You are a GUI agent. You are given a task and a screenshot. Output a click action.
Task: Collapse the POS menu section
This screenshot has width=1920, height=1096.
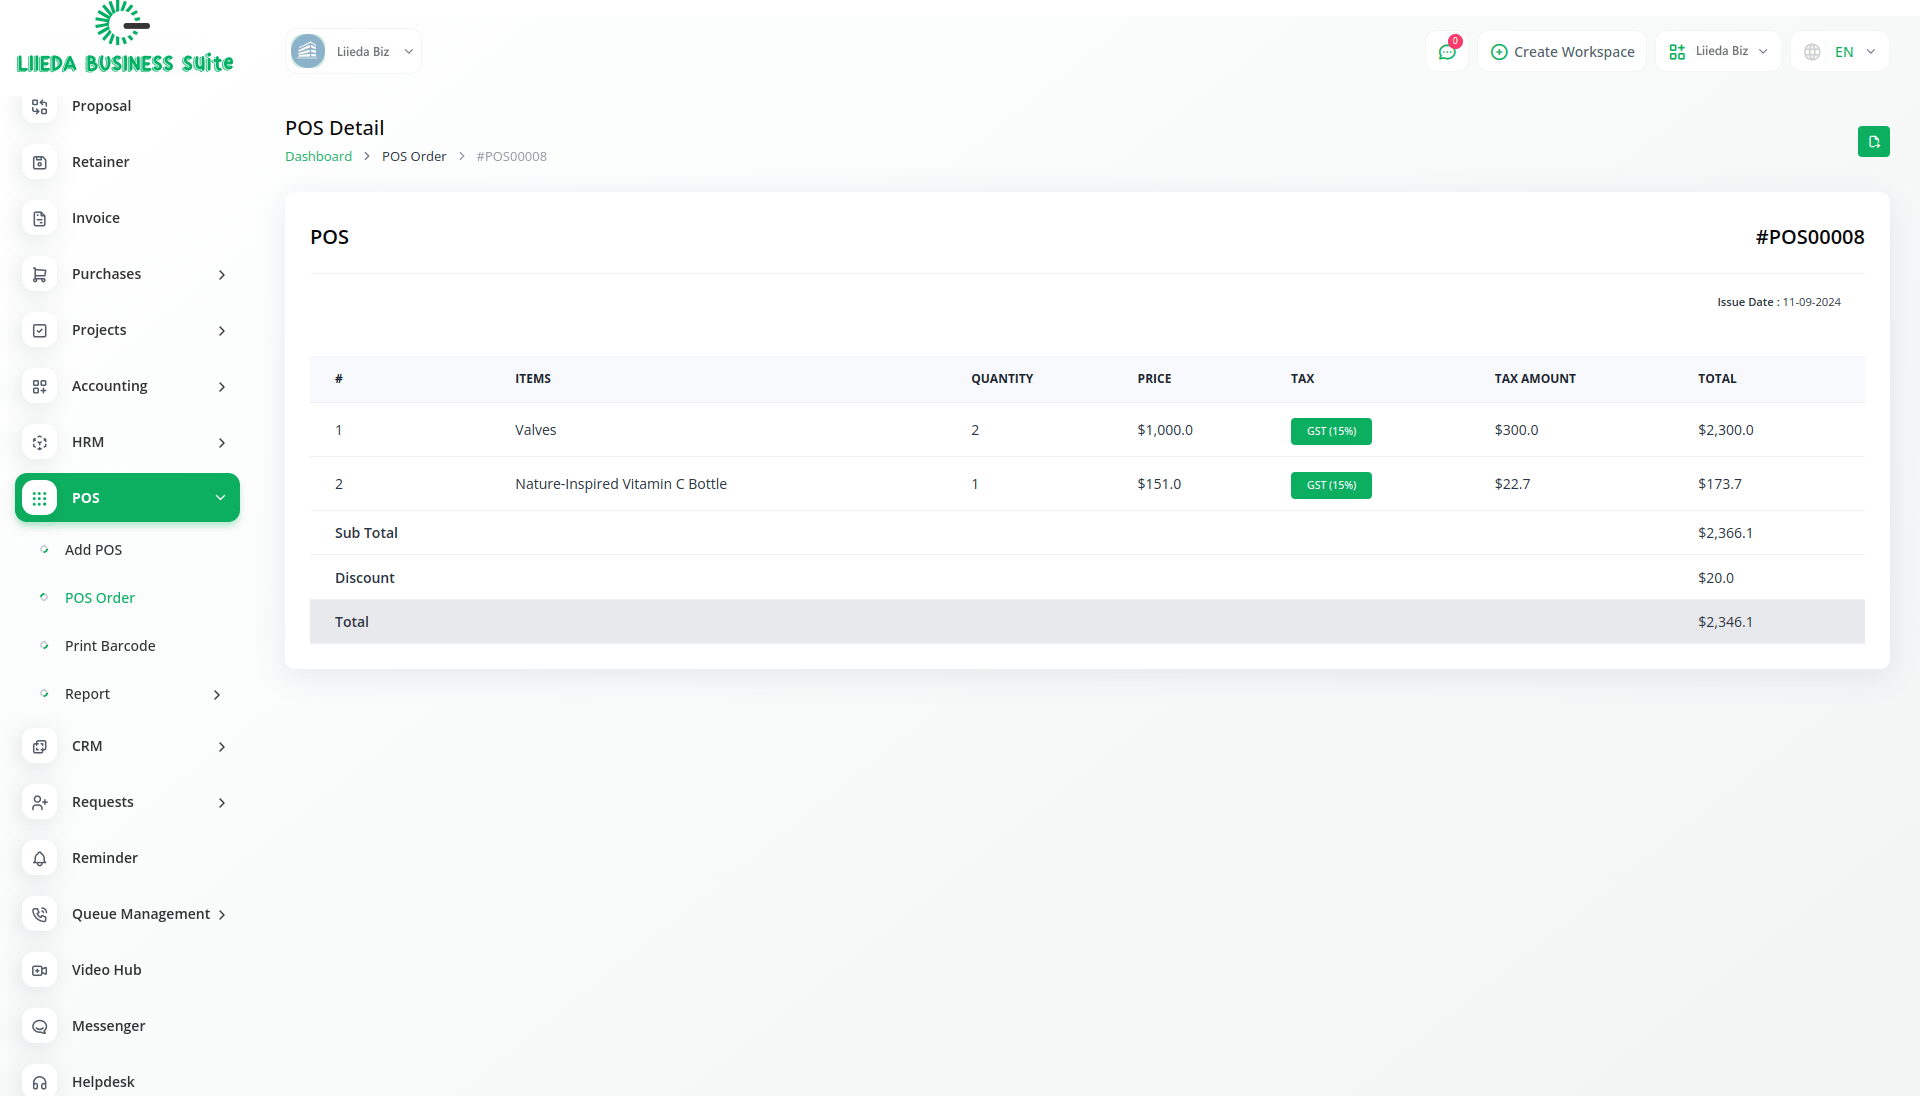pyautogui.click(x=220, y=498)
